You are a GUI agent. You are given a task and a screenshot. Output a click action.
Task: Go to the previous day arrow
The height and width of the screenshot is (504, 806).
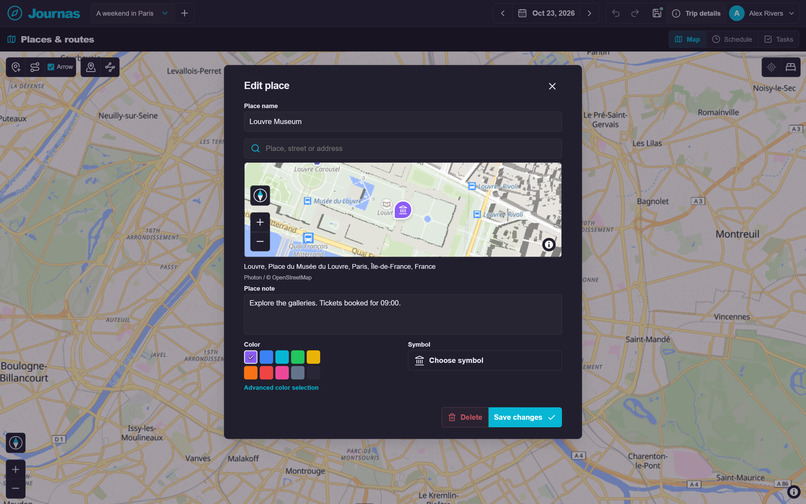pos(503,13)
